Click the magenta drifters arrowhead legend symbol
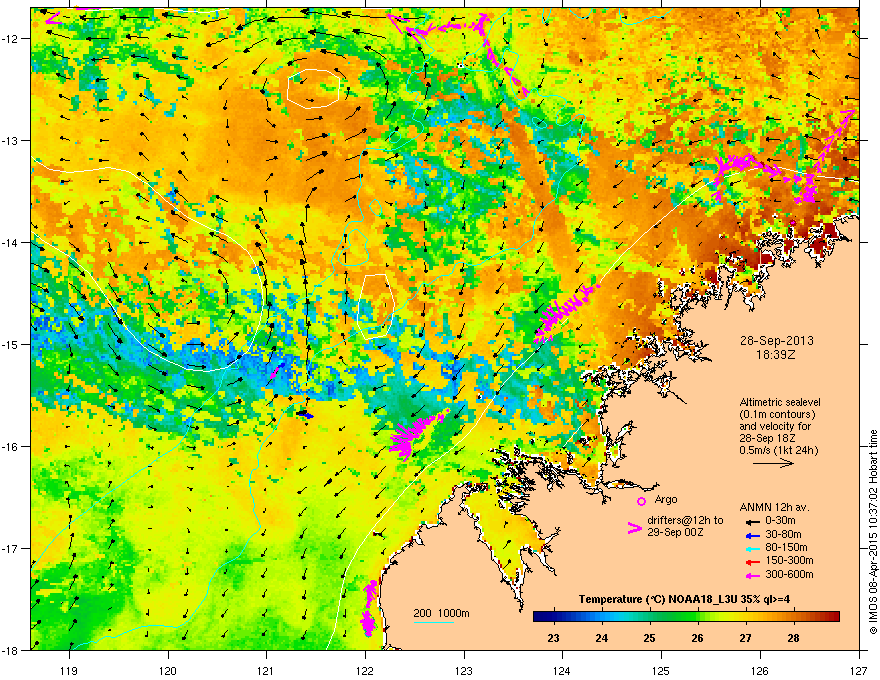The image size is (880, 680). 634,528
